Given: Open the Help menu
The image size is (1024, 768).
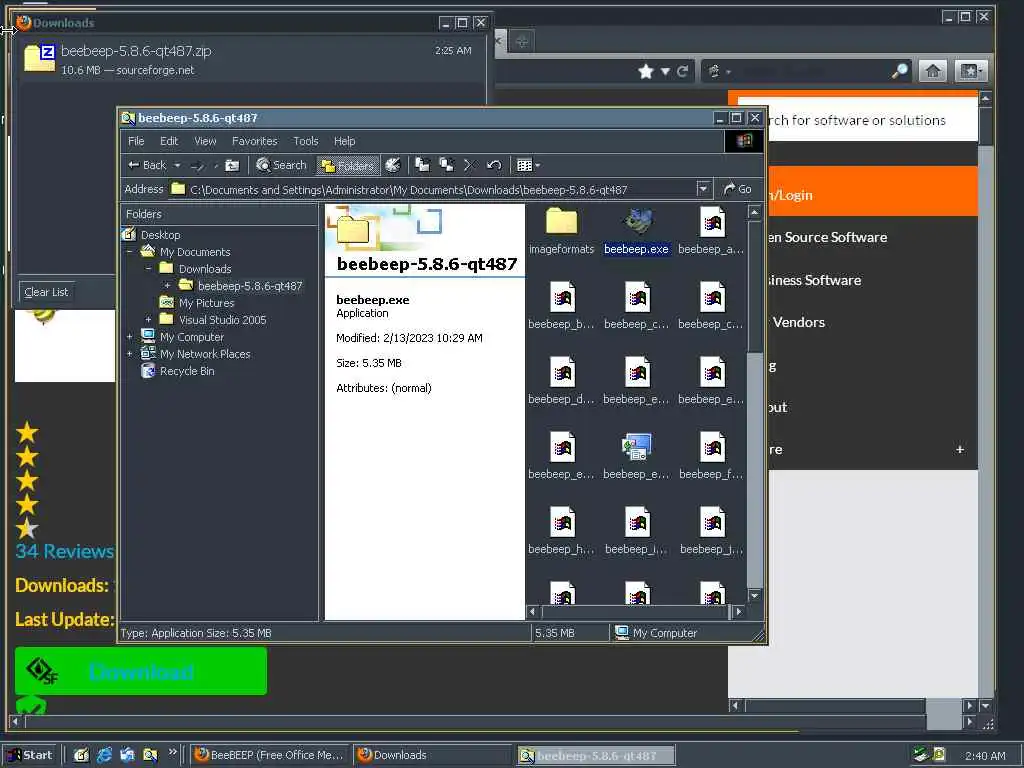Looking at the screenshot, I should point(344,141).
